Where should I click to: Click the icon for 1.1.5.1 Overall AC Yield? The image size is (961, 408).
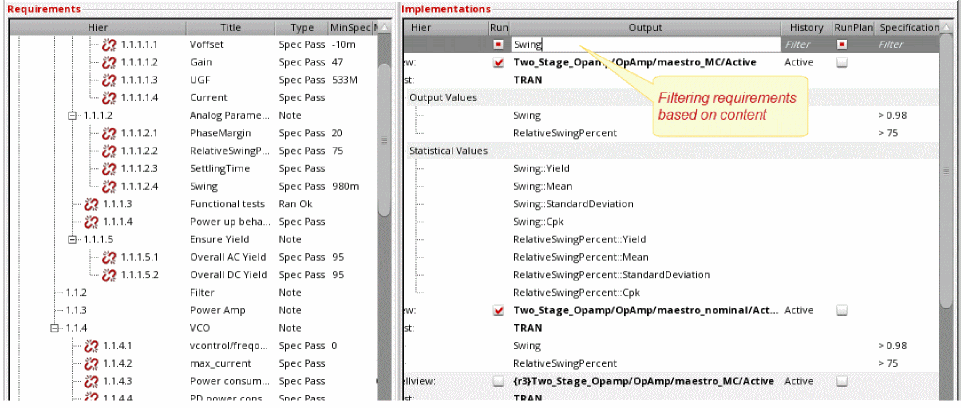(109, 257)
